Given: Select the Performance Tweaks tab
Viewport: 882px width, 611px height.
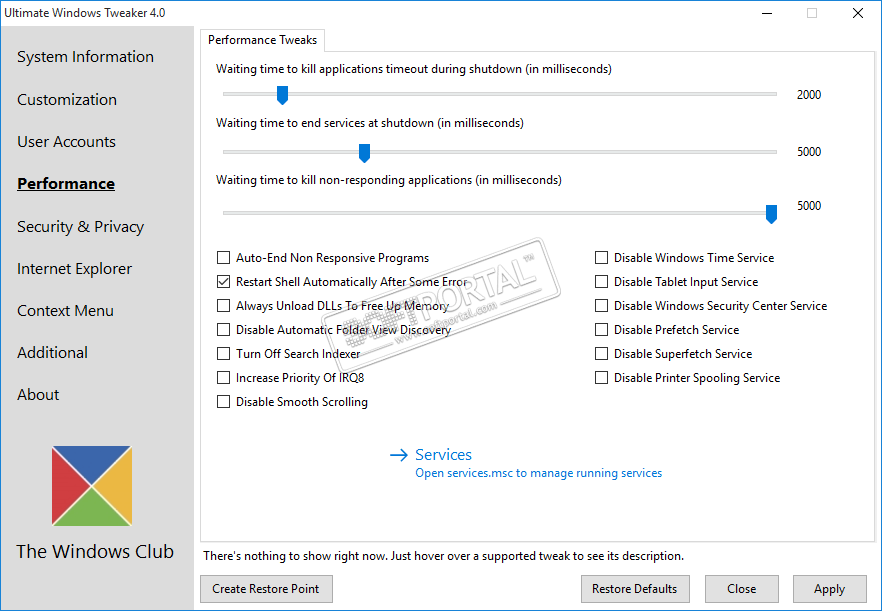Looking at the screenshot, I should [x=262, y=40].
